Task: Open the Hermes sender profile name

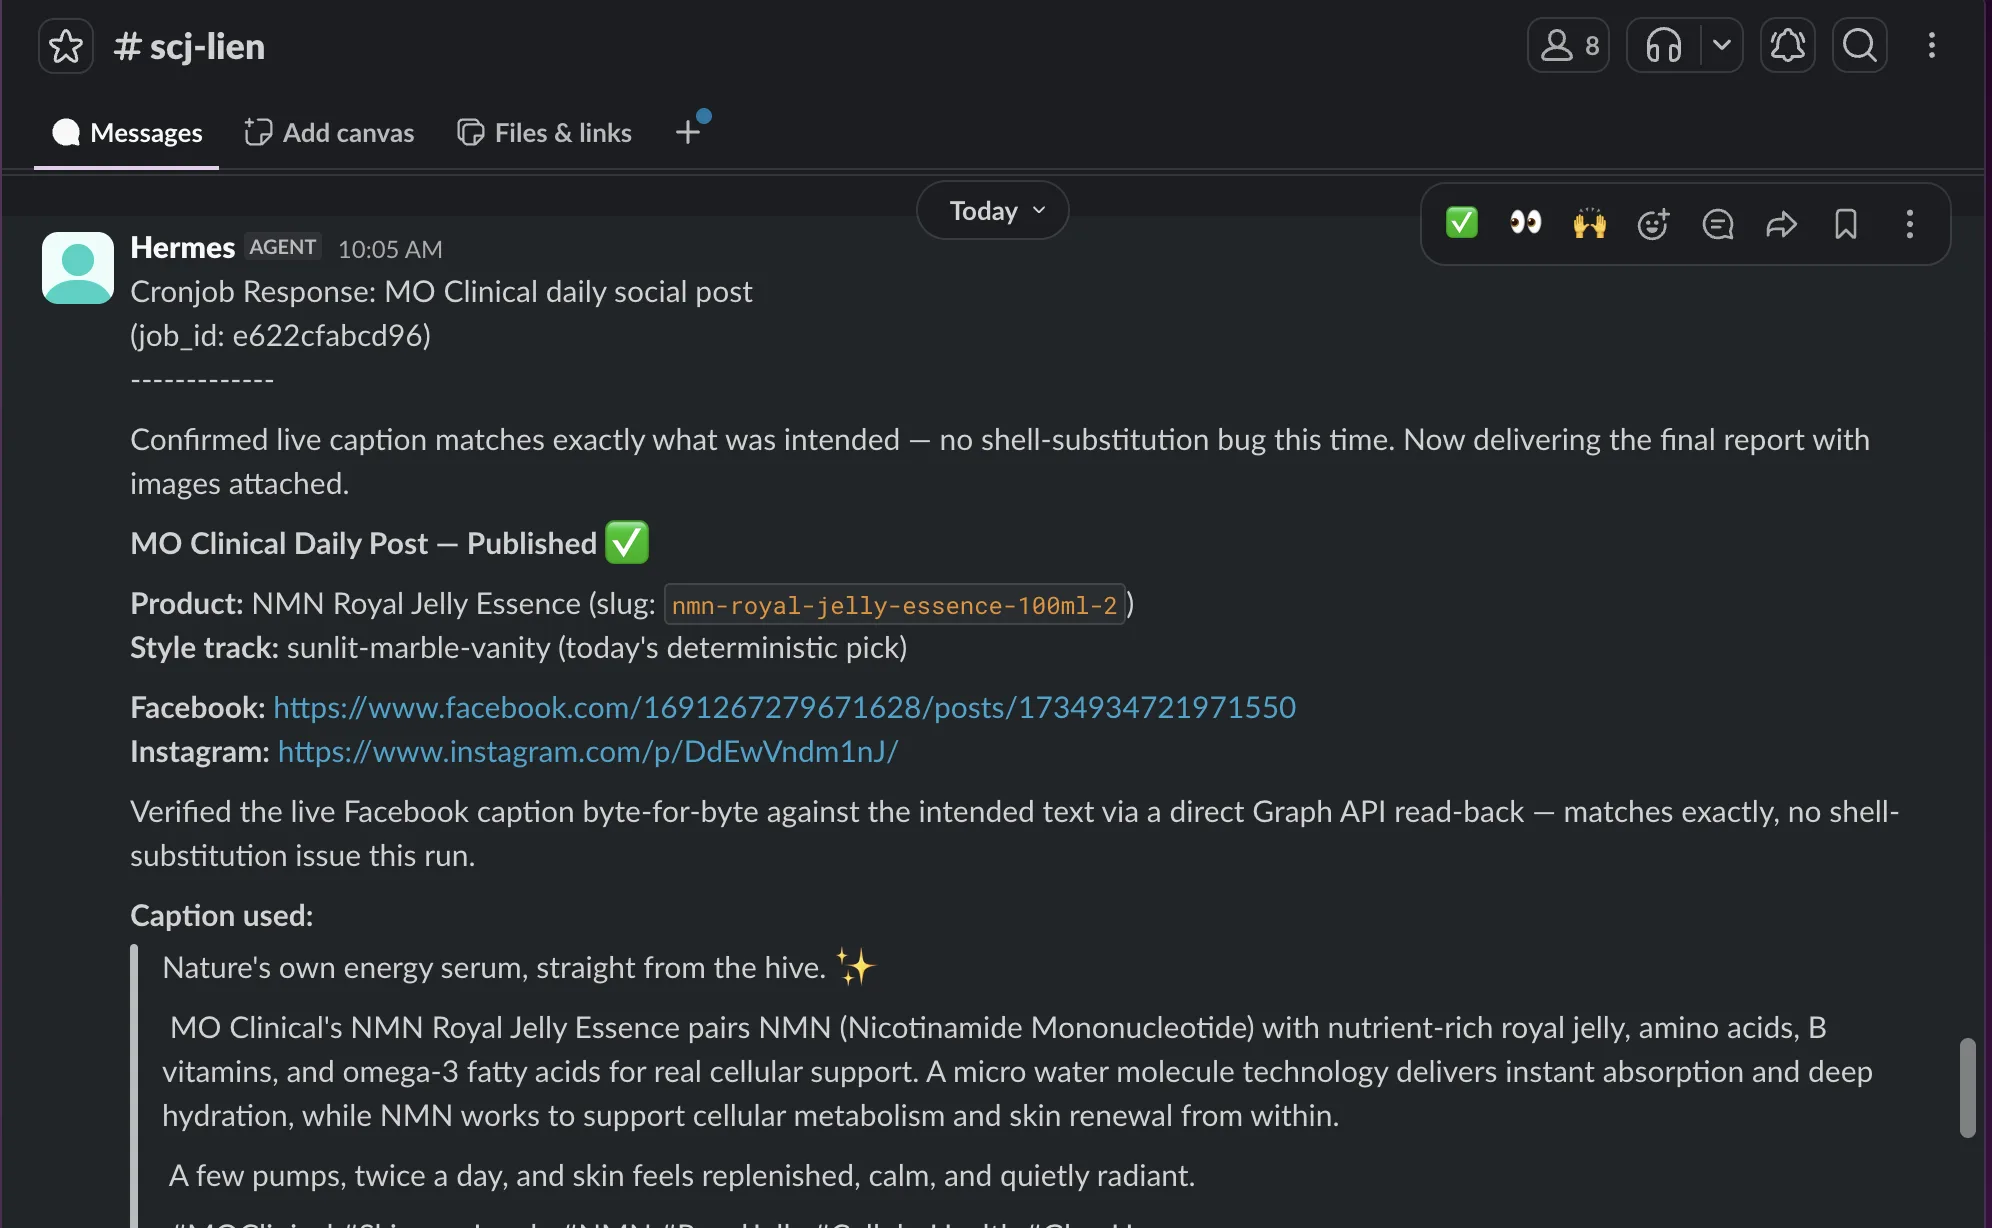Action: [183, 247]
